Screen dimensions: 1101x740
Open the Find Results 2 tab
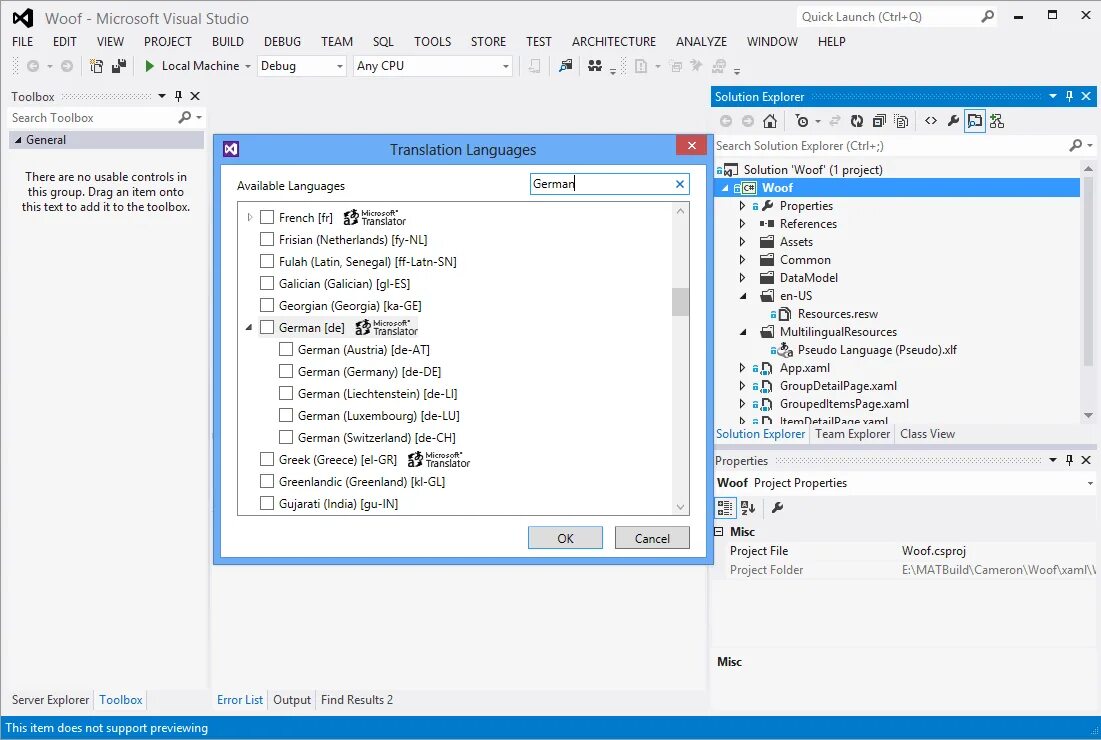click(357, 699)
